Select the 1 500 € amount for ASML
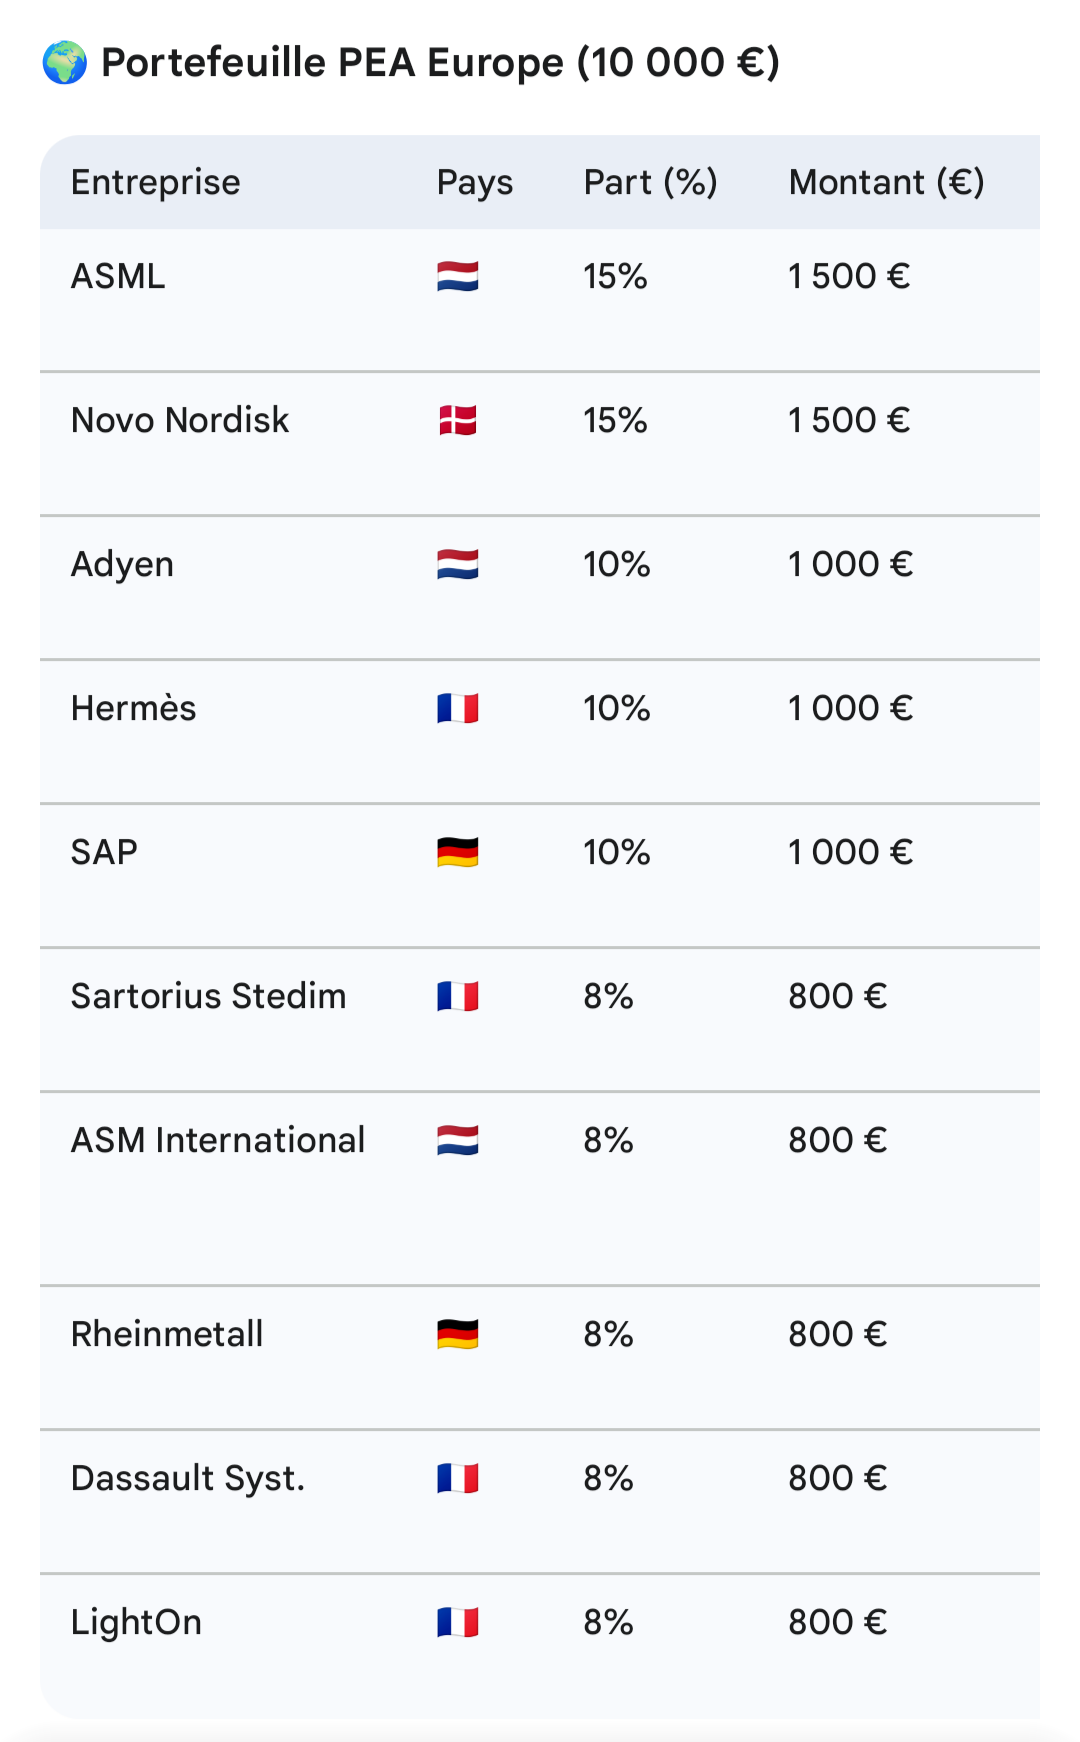Viewport: 1080px width, 1742px height. coord(849,276)
